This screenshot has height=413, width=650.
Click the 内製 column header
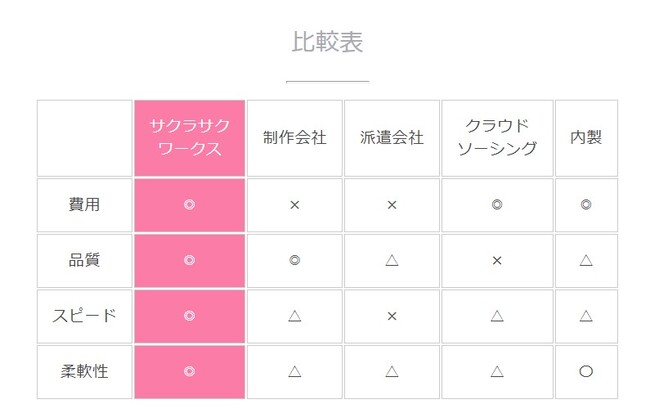pyautogui.click(x=586, y=138)
